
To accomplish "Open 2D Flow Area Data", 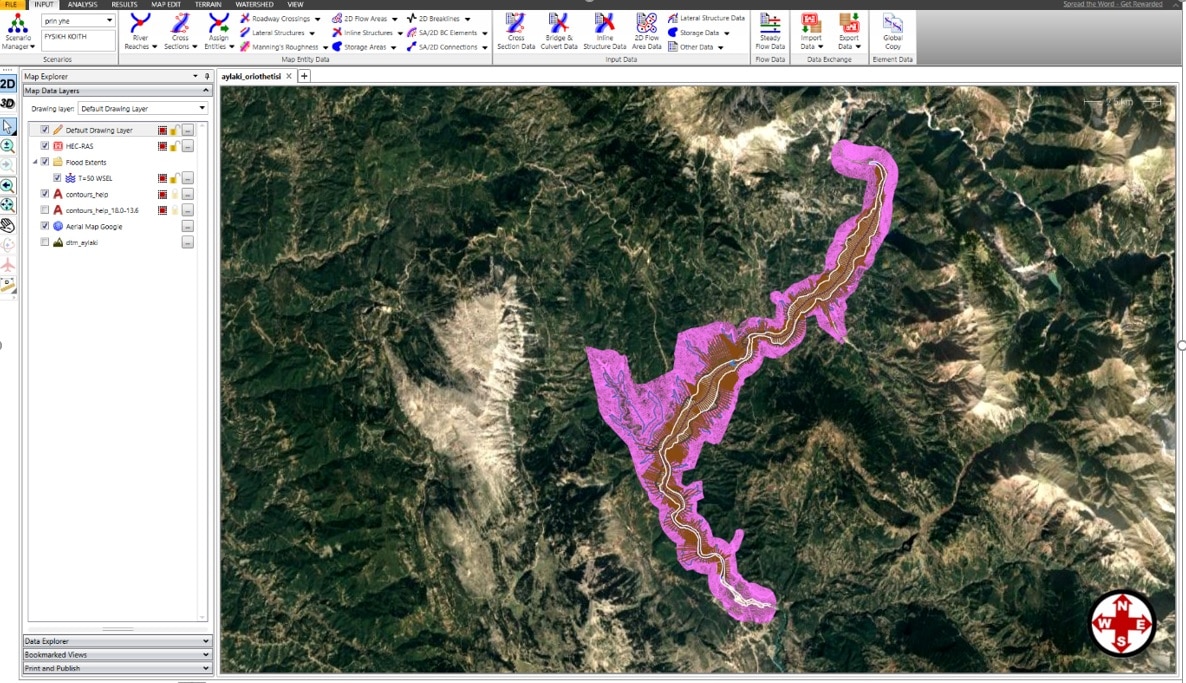I will (647, 32).
